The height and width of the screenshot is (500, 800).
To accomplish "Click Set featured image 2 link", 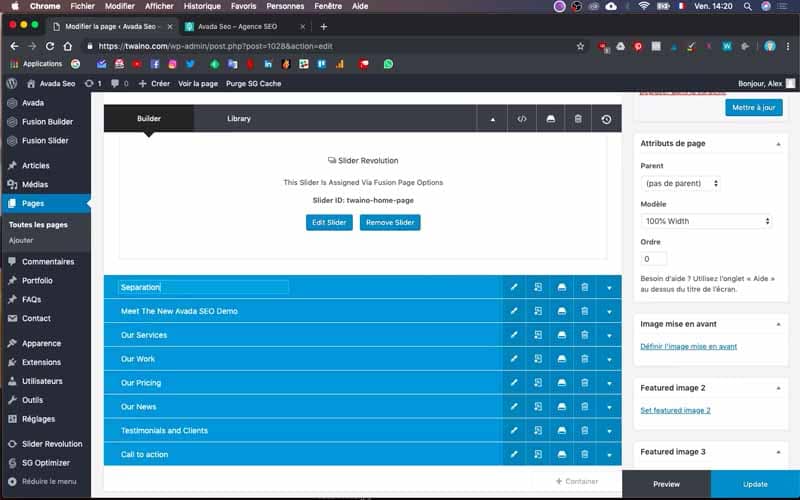I will [675, 410].
